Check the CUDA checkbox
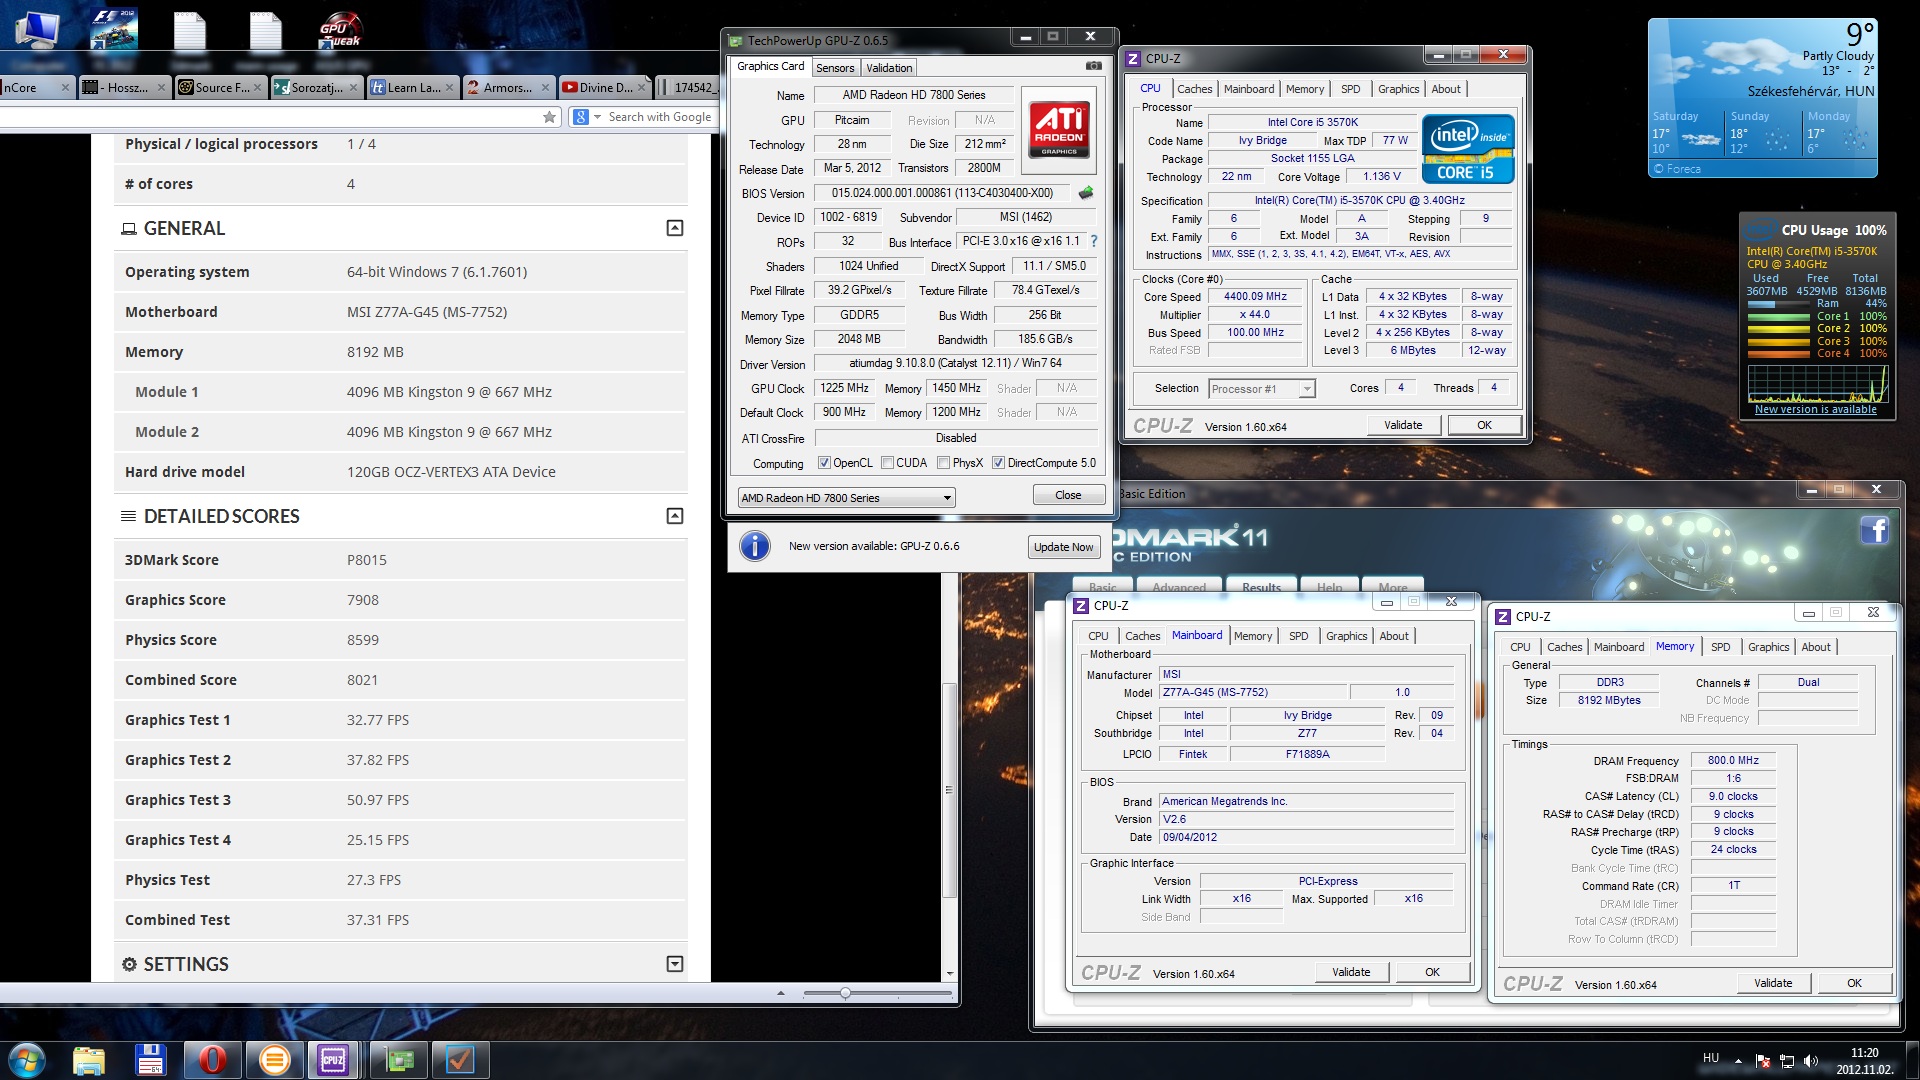This screenshot has height=1080, width=1920. point(887,463)
